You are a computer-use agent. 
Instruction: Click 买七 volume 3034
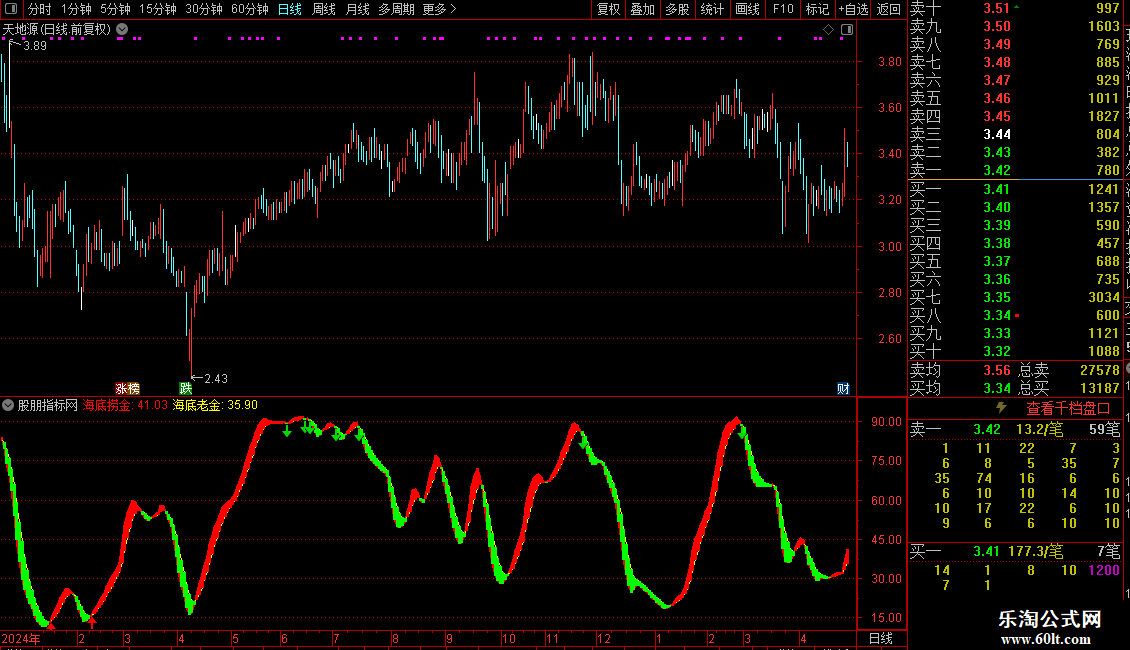[1103, 297]
